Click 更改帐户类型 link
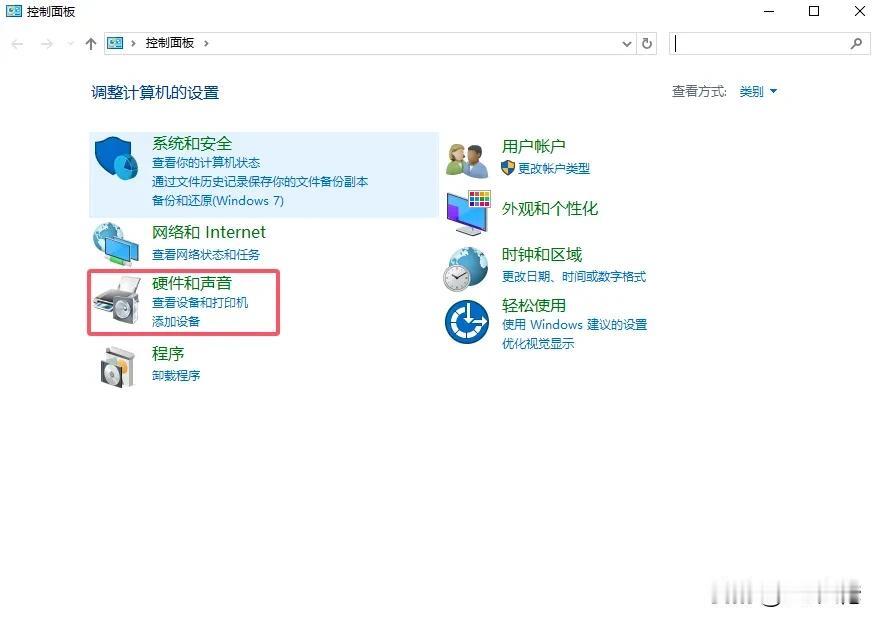 553,168
